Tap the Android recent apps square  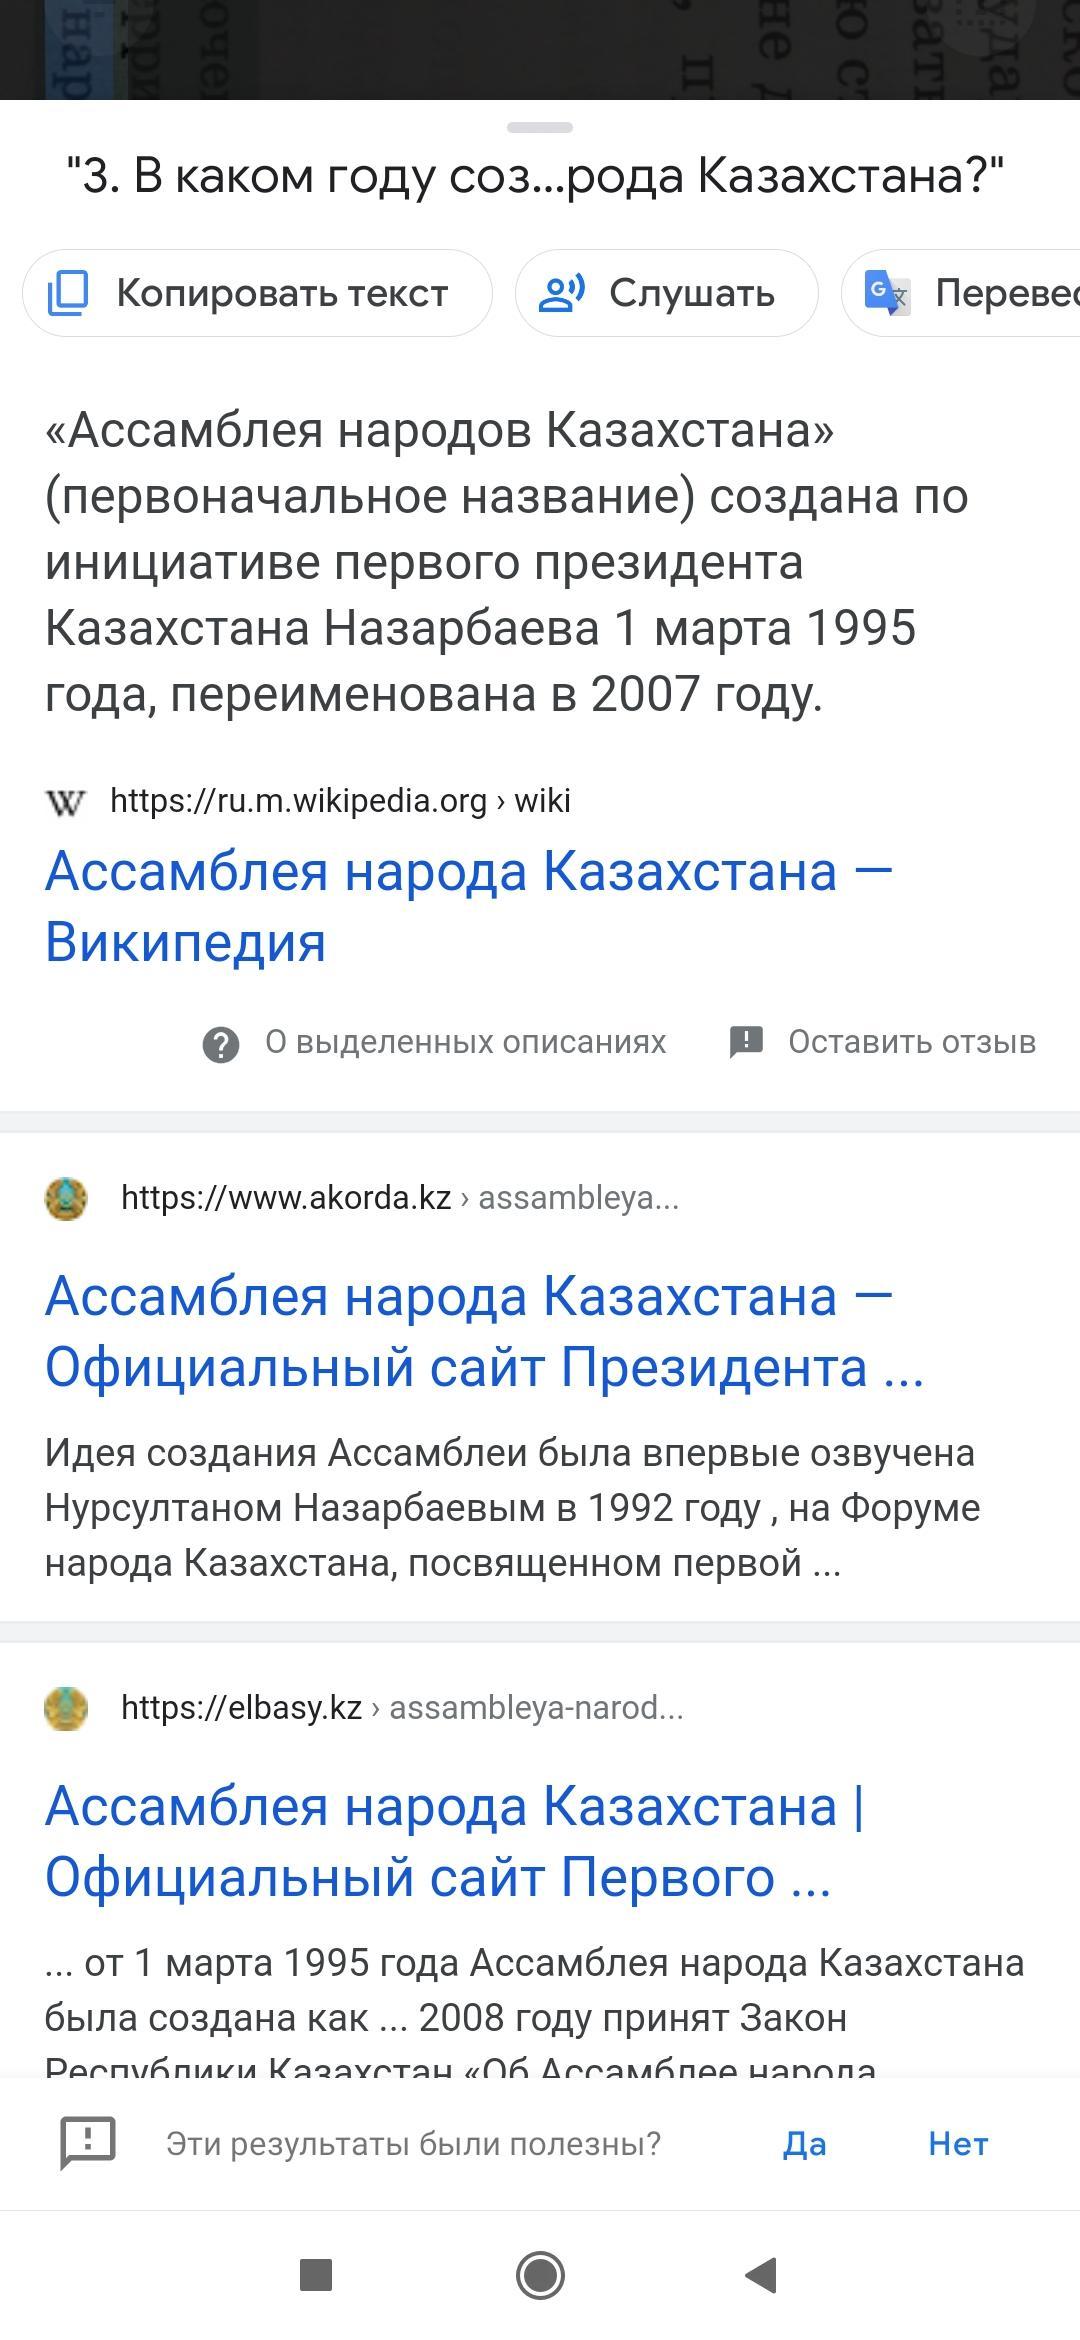(316, 2276)
